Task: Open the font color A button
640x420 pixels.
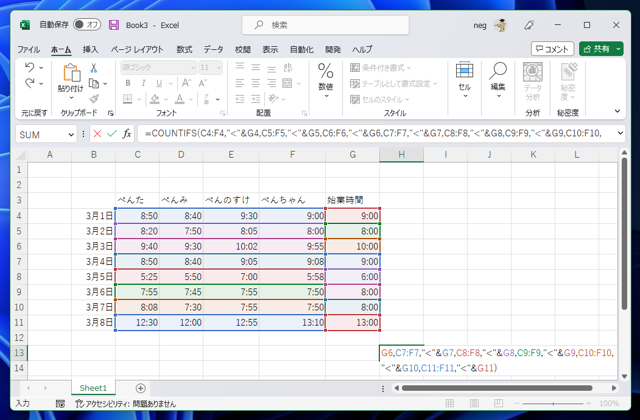Action: 180,99
